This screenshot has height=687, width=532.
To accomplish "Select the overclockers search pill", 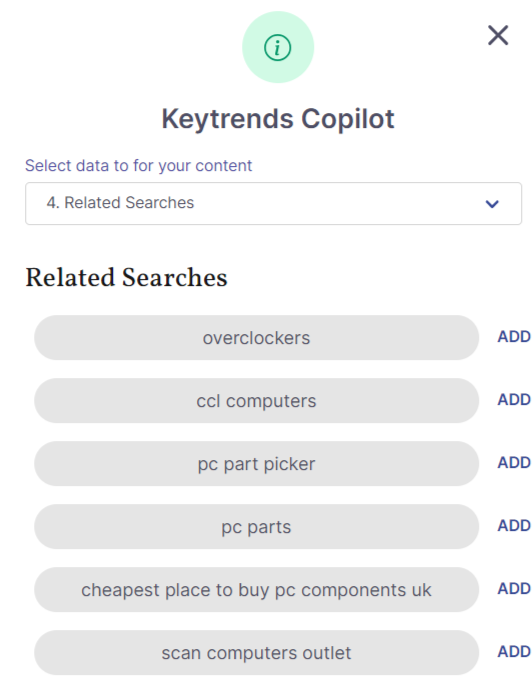I will 256,338.
